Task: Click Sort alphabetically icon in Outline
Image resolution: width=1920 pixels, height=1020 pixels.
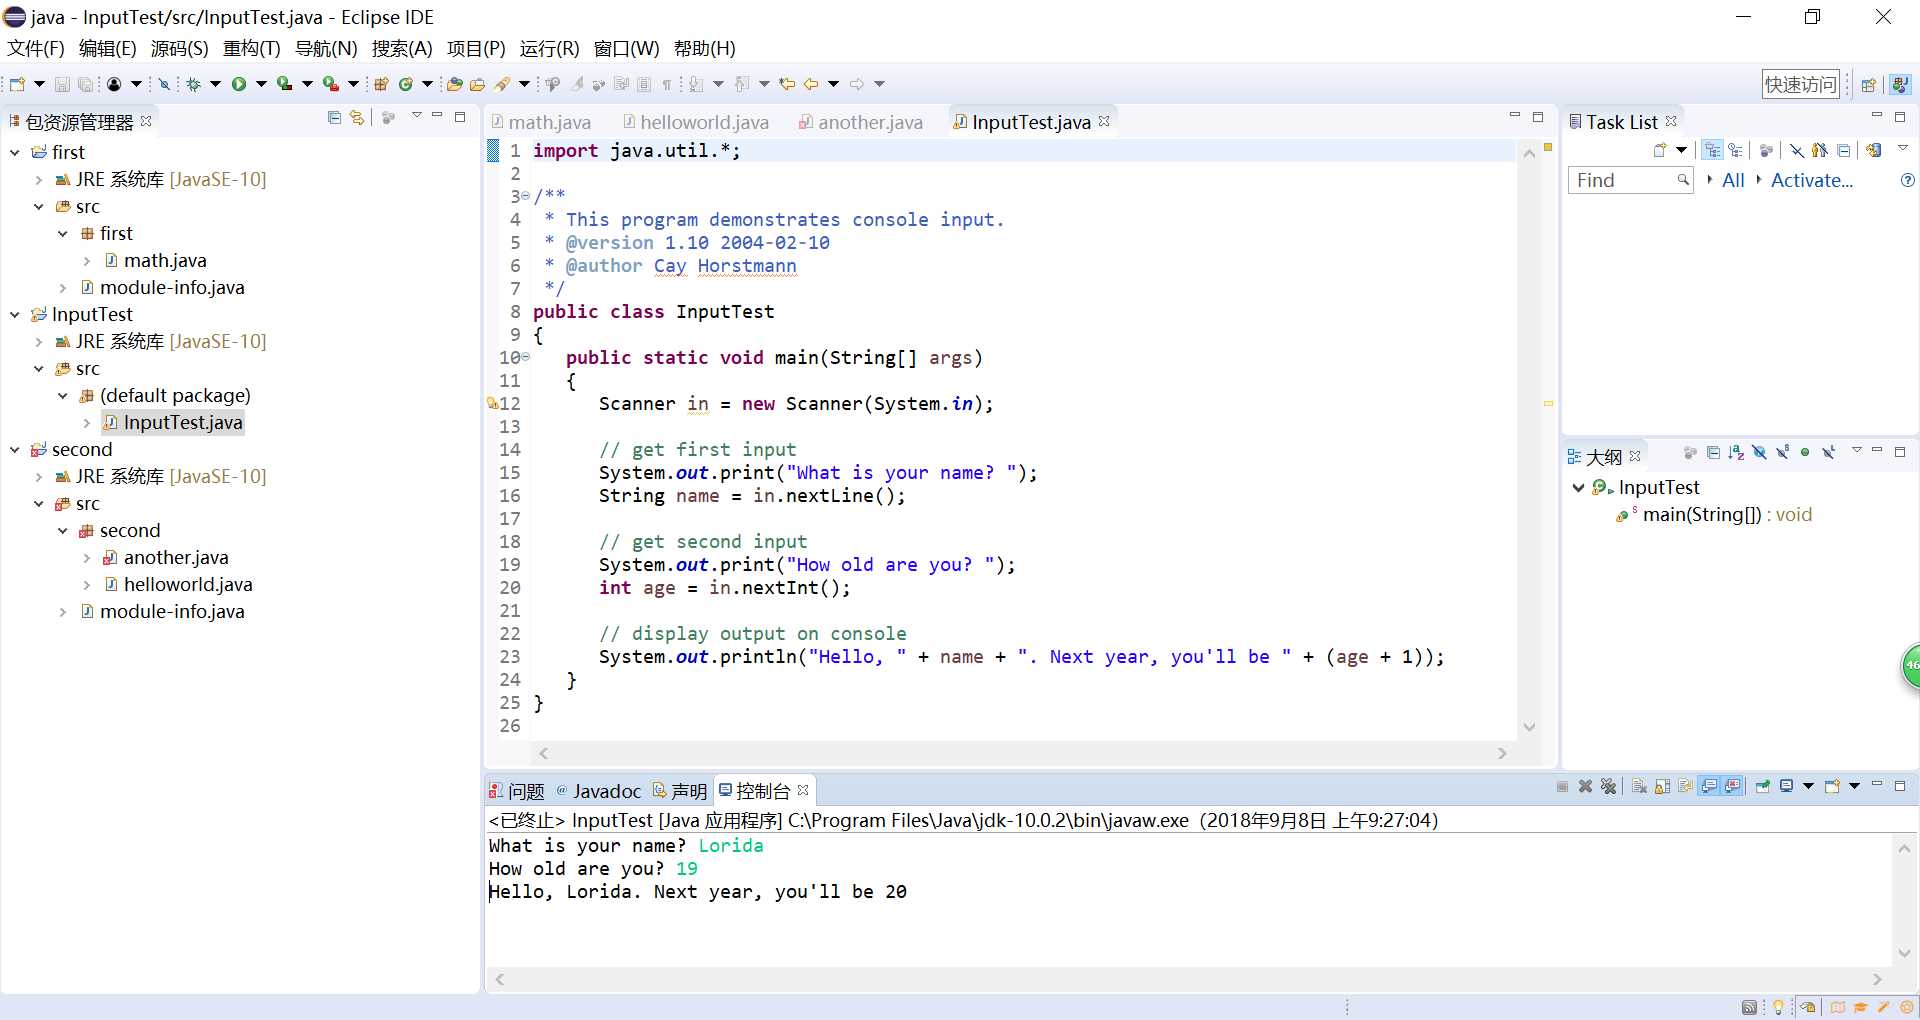Action: [x=1736, y=453]
